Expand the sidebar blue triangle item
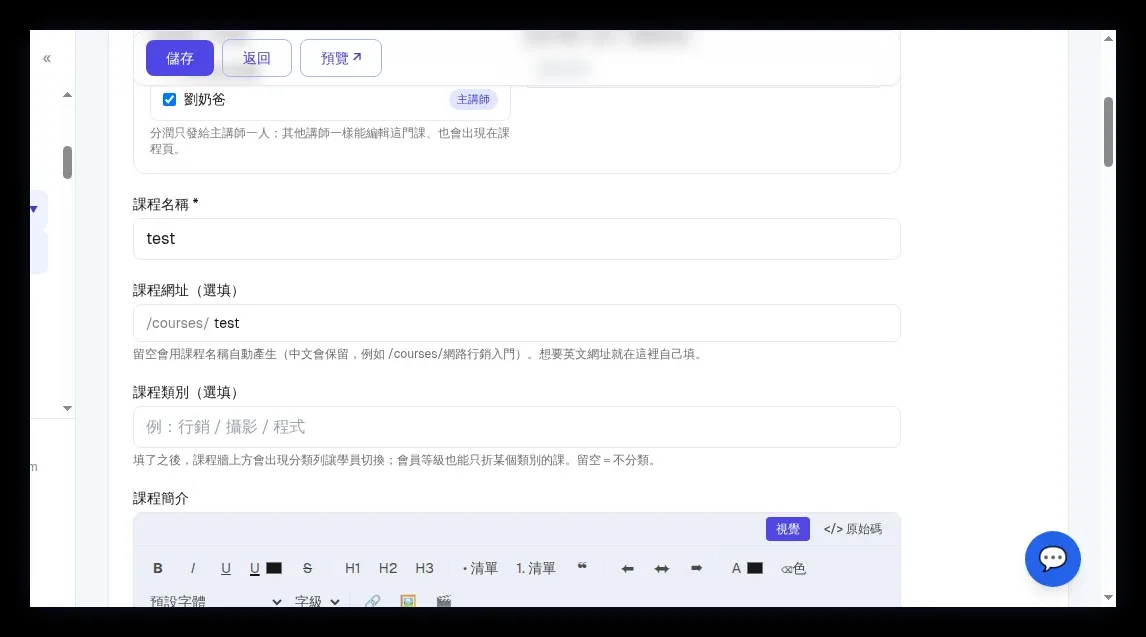 (34, 210)
